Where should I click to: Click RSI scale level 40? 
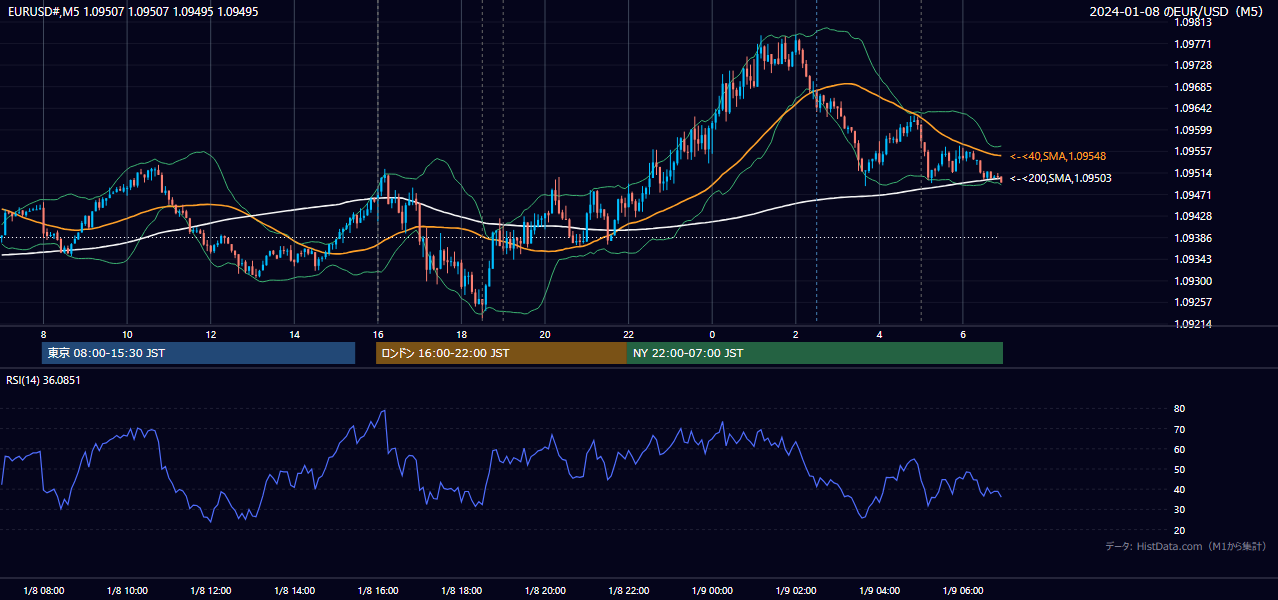pos(1180,490)
